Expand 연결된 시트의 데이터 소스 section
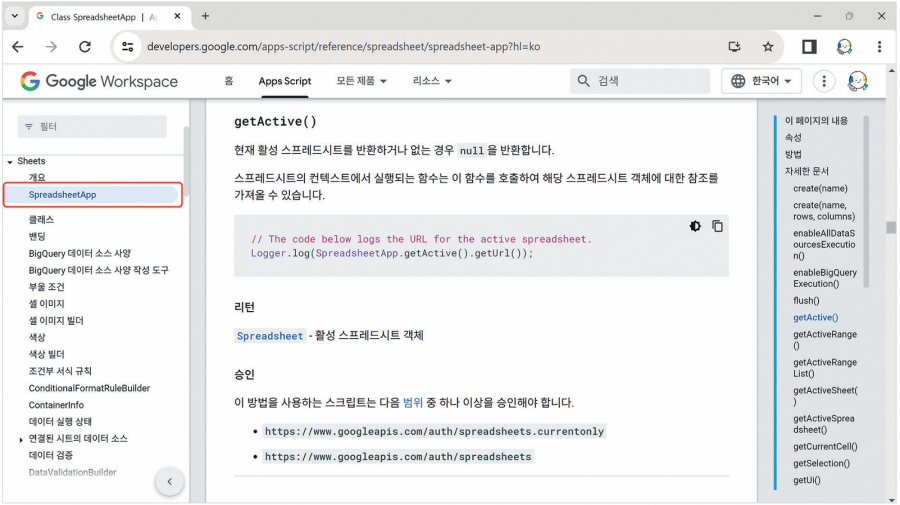Image resolution: width=900 pixels, height=505 pixels. [x=21, y=440]
